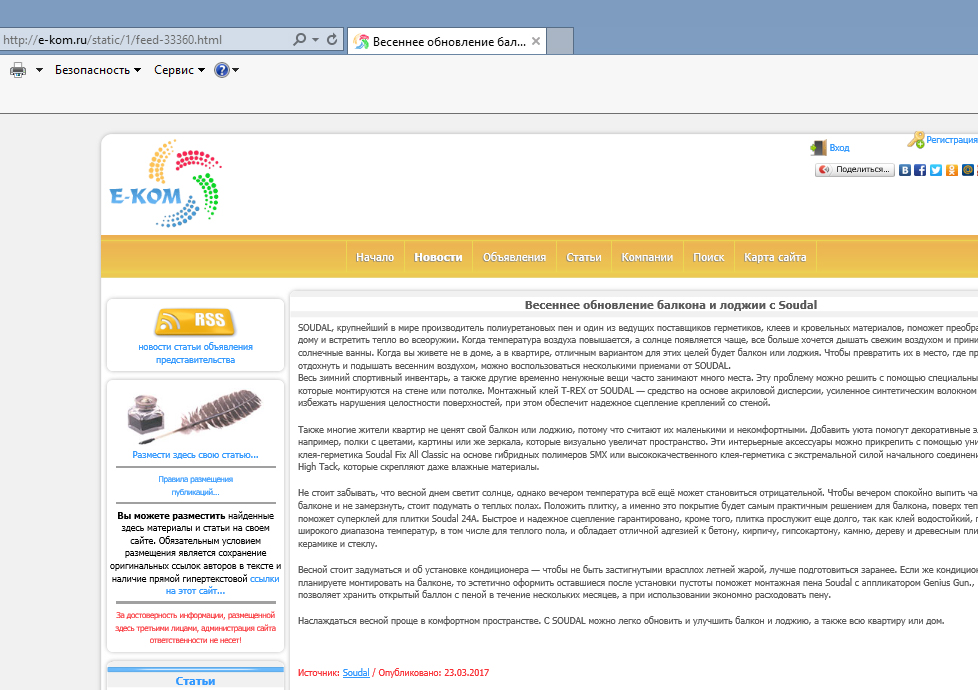Click the ссылки на этот сайт link
Screen dimensions: 978x690
coord(222,585)
